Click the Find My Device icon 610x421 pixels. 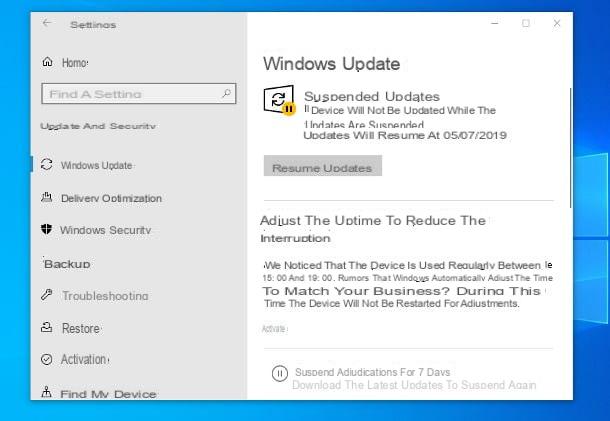(46, 392)
